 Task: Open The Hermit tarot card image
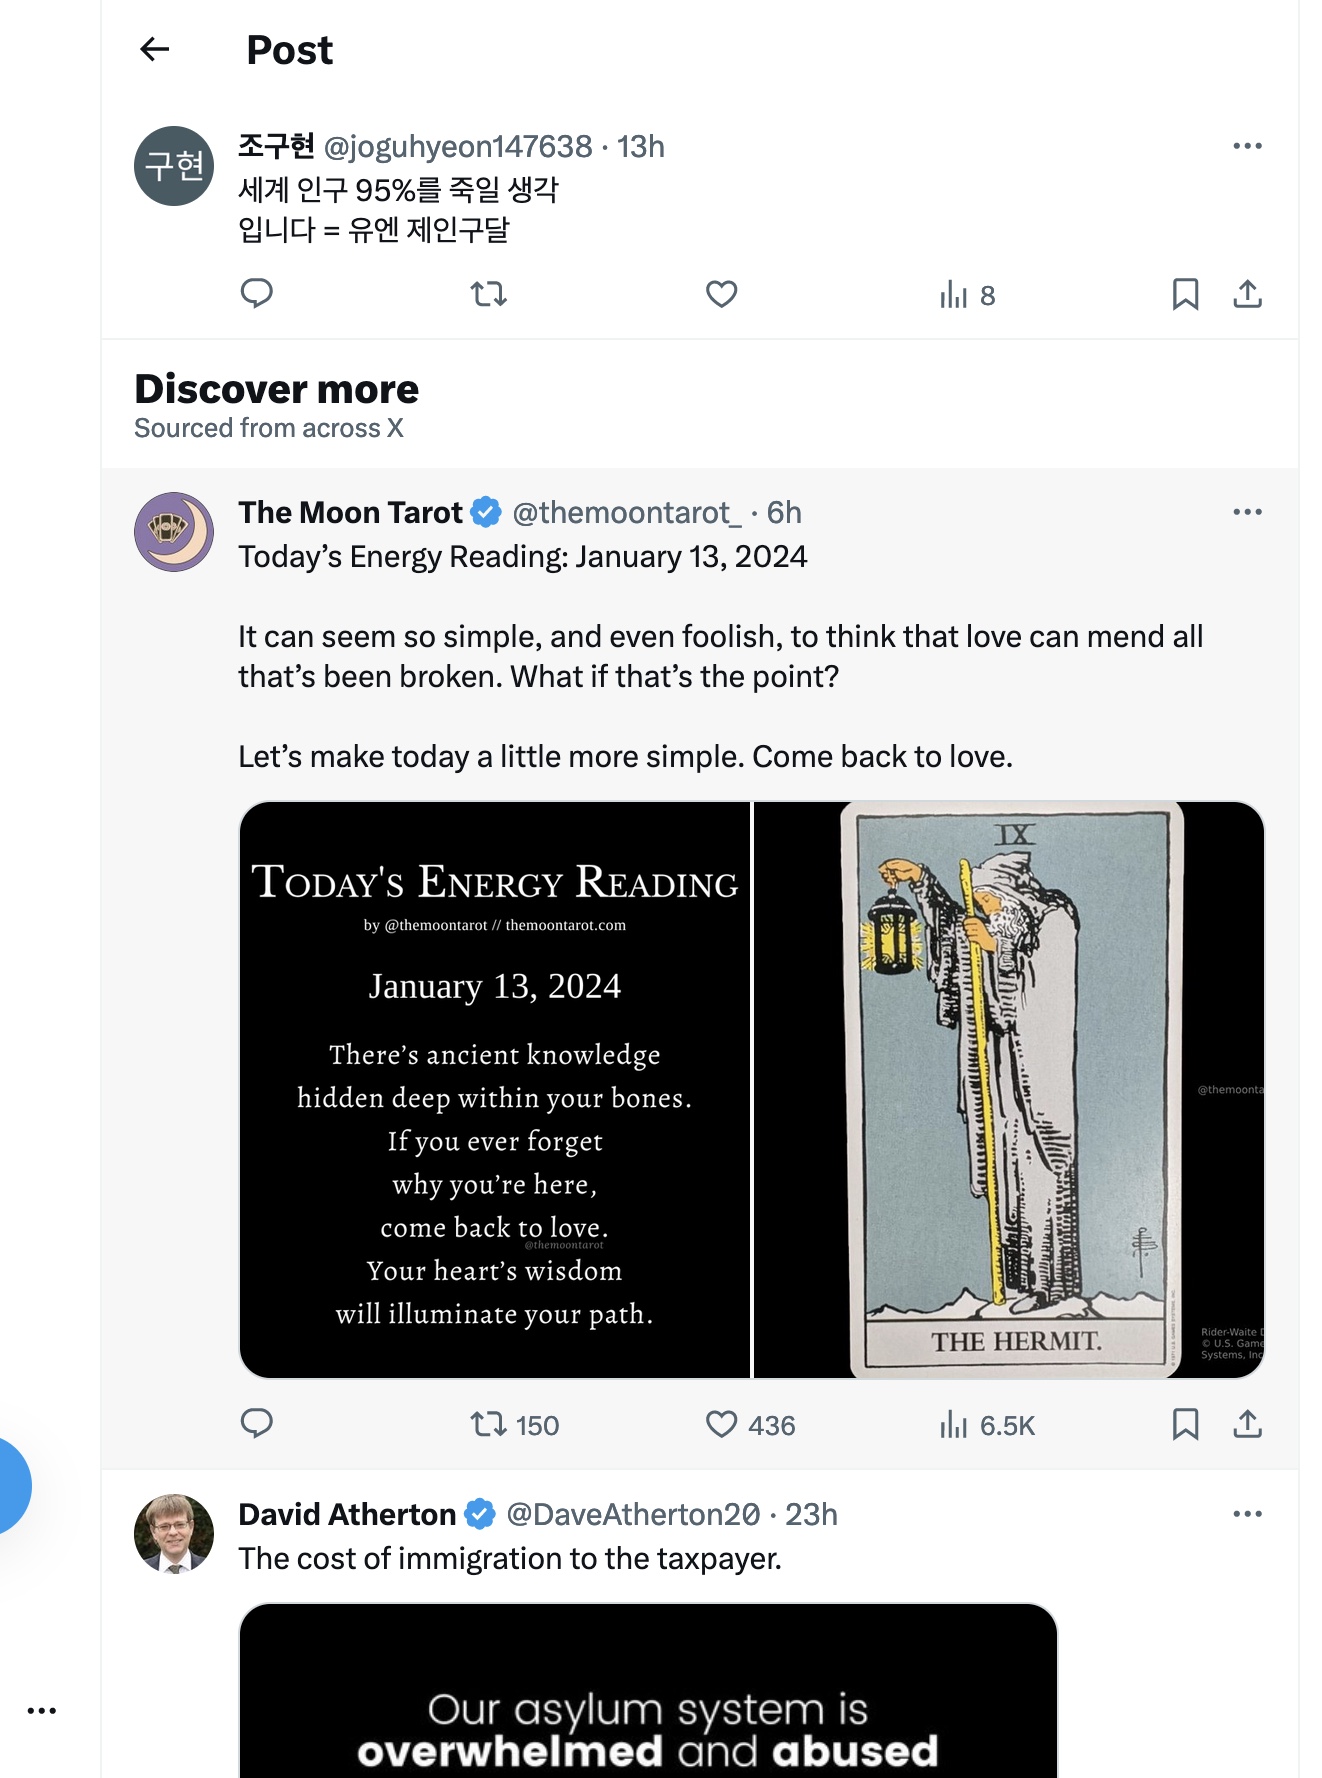click(x=1009, y=1090)
